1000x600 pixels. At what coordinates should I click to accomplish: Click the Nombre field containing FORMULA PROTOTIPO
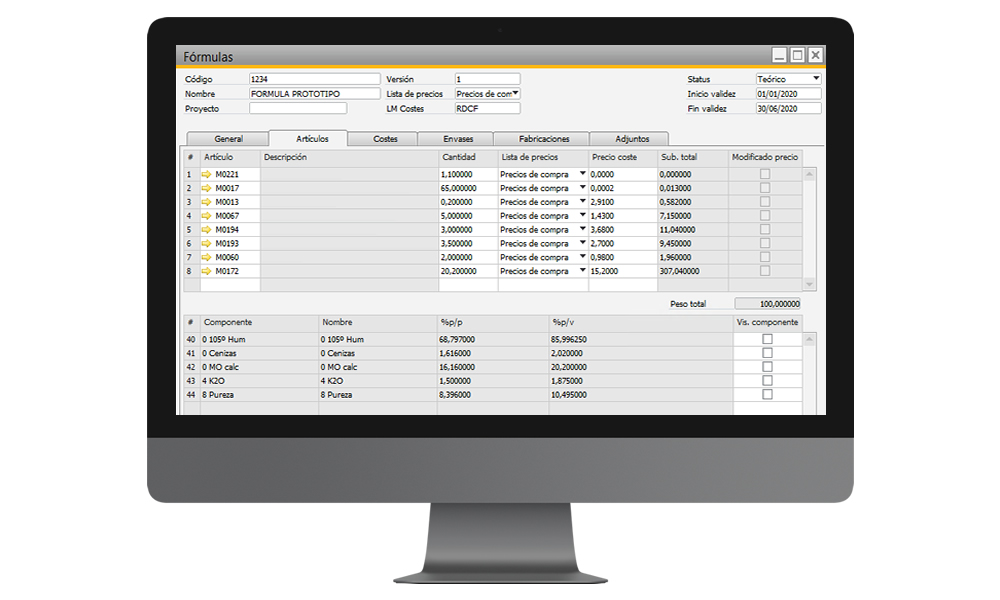pyautogui.click(x=314, y=93)
